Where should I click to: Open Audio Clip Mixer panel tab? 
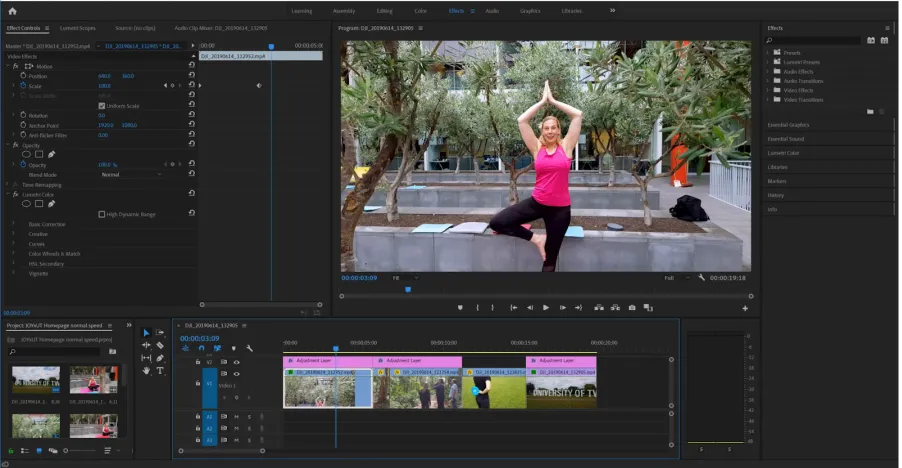pyautogui.click(x=221, y=28)
